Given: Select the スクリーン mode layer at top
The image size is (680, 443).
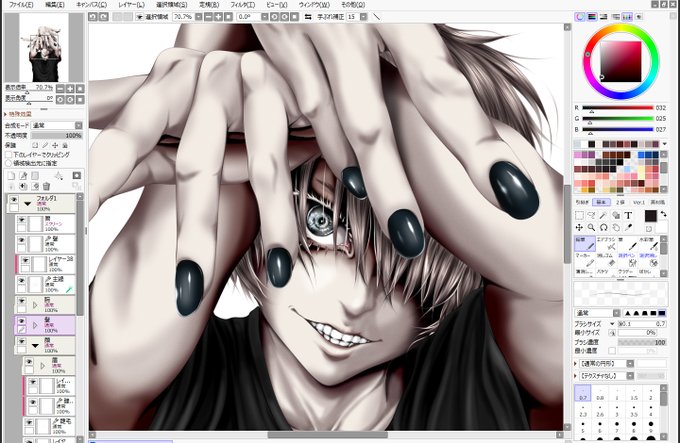Looking at the screenshot, I should (x=46, y=224).
